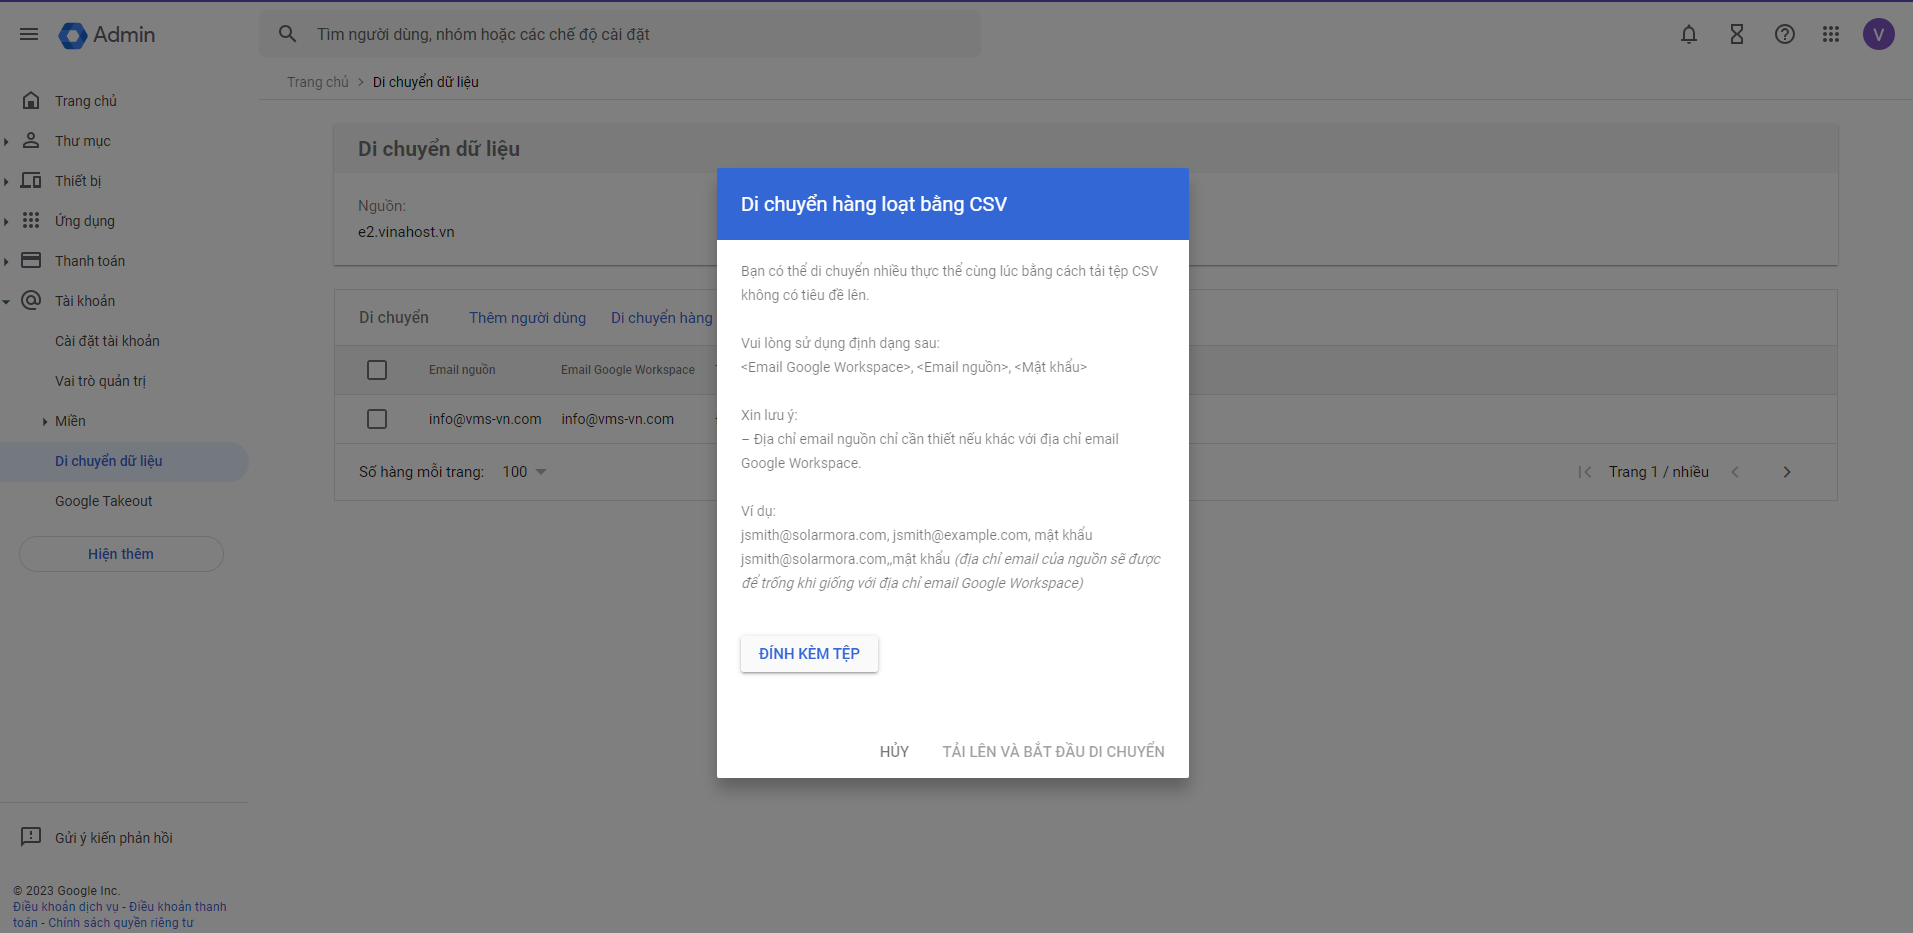
Task: Click the notifications bell icon
Action: pyautogui.click(x=1688, y=34)
